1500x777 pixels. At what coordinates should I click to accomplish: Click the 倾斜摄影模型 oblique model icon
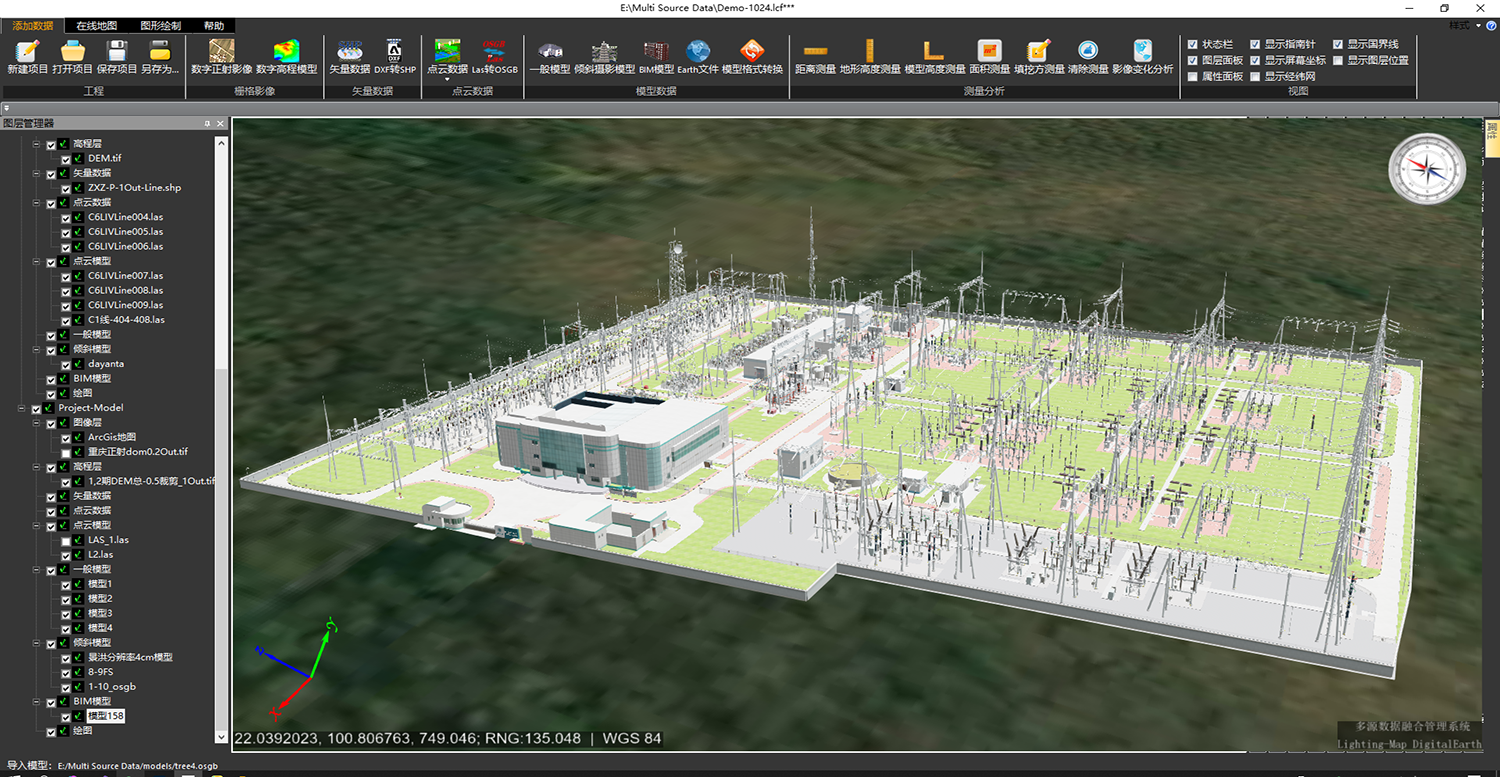pyautogui.click(x=604, y=51)
